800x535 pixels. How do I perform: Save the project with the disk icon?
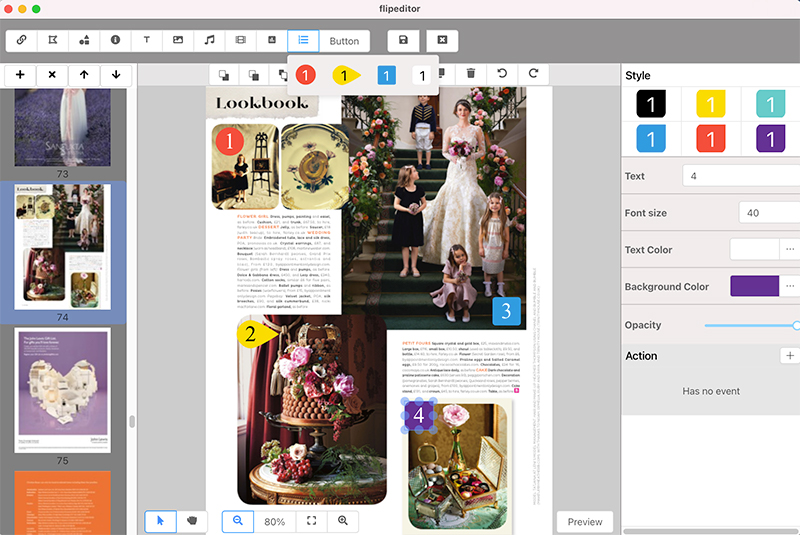[x=403, y=40]
